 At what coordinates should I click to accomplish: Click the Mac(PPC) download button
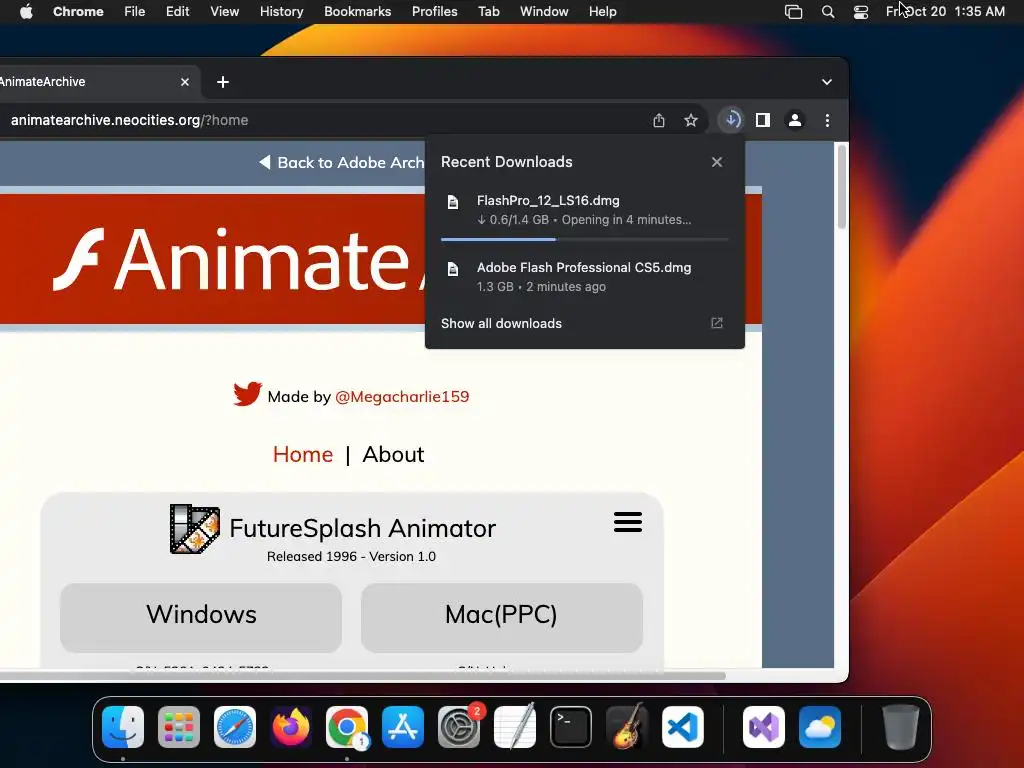point(502,617)
